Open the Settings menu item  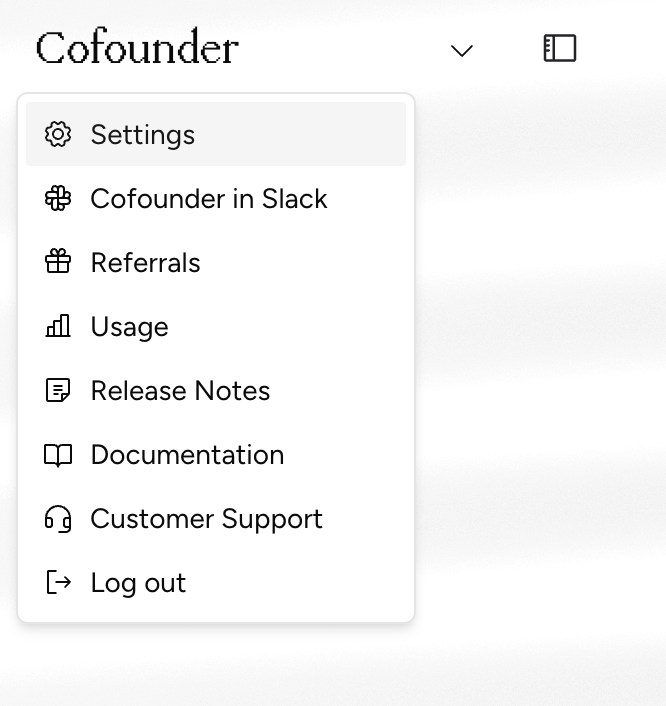[143, 135]
